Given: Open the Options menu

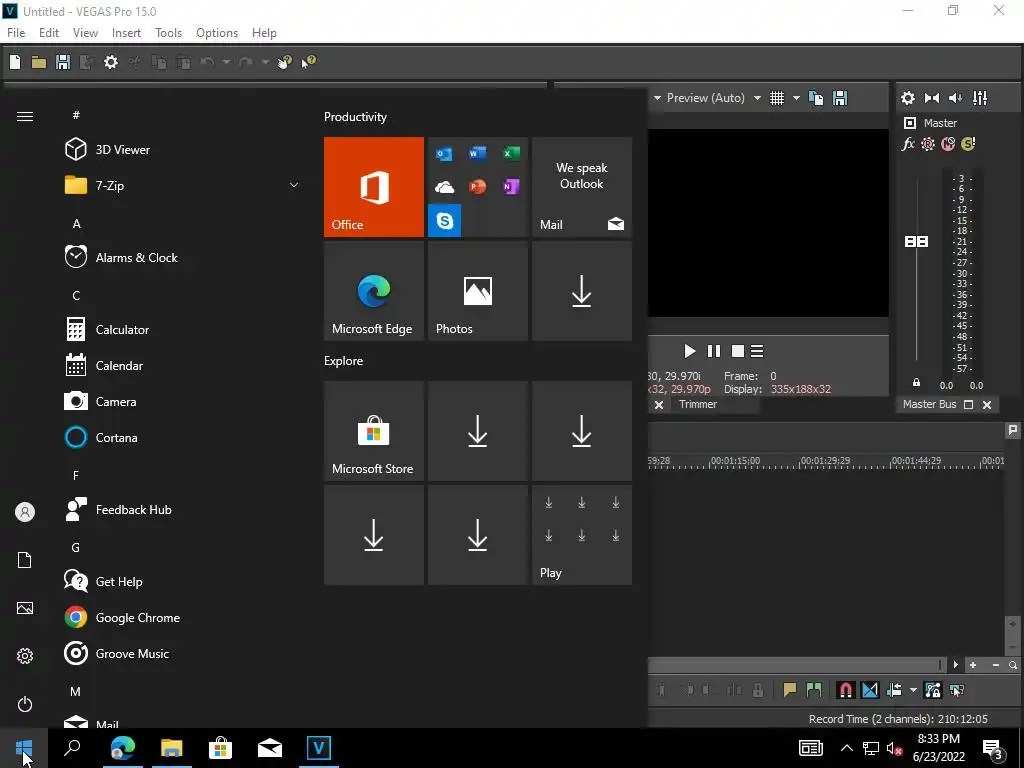Looking at the screenshot, I should click(x=217, y=33).
